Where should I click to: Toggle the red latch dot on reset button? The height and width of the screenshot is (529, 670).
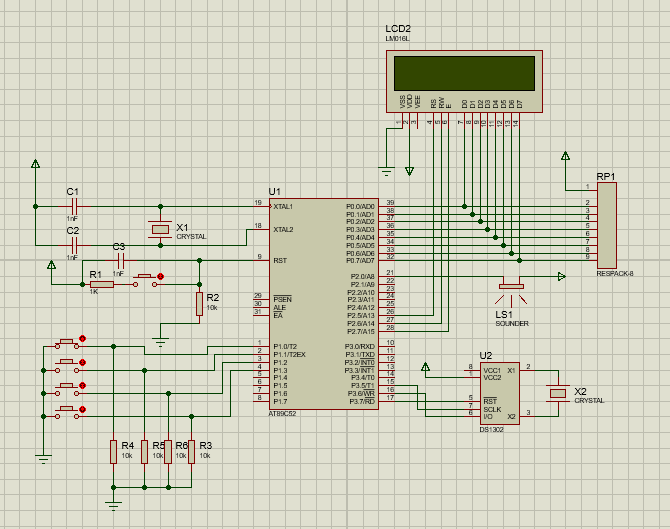(161, 276)
